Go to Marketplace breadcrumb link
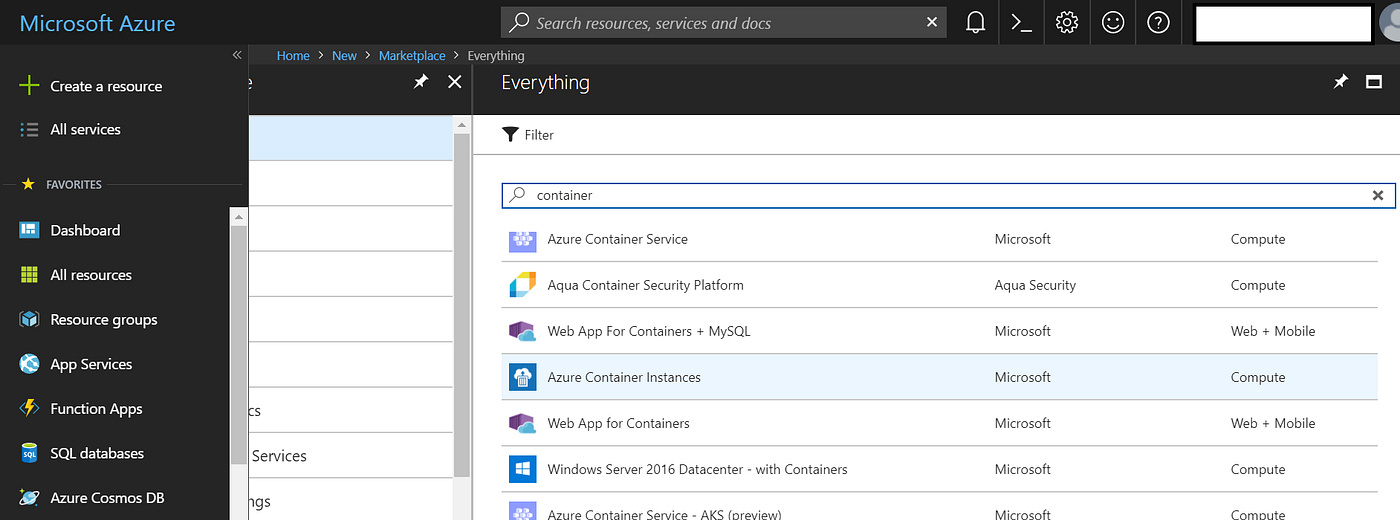Viewport: 1400px width, 520px height. click(x=412, y=56)
